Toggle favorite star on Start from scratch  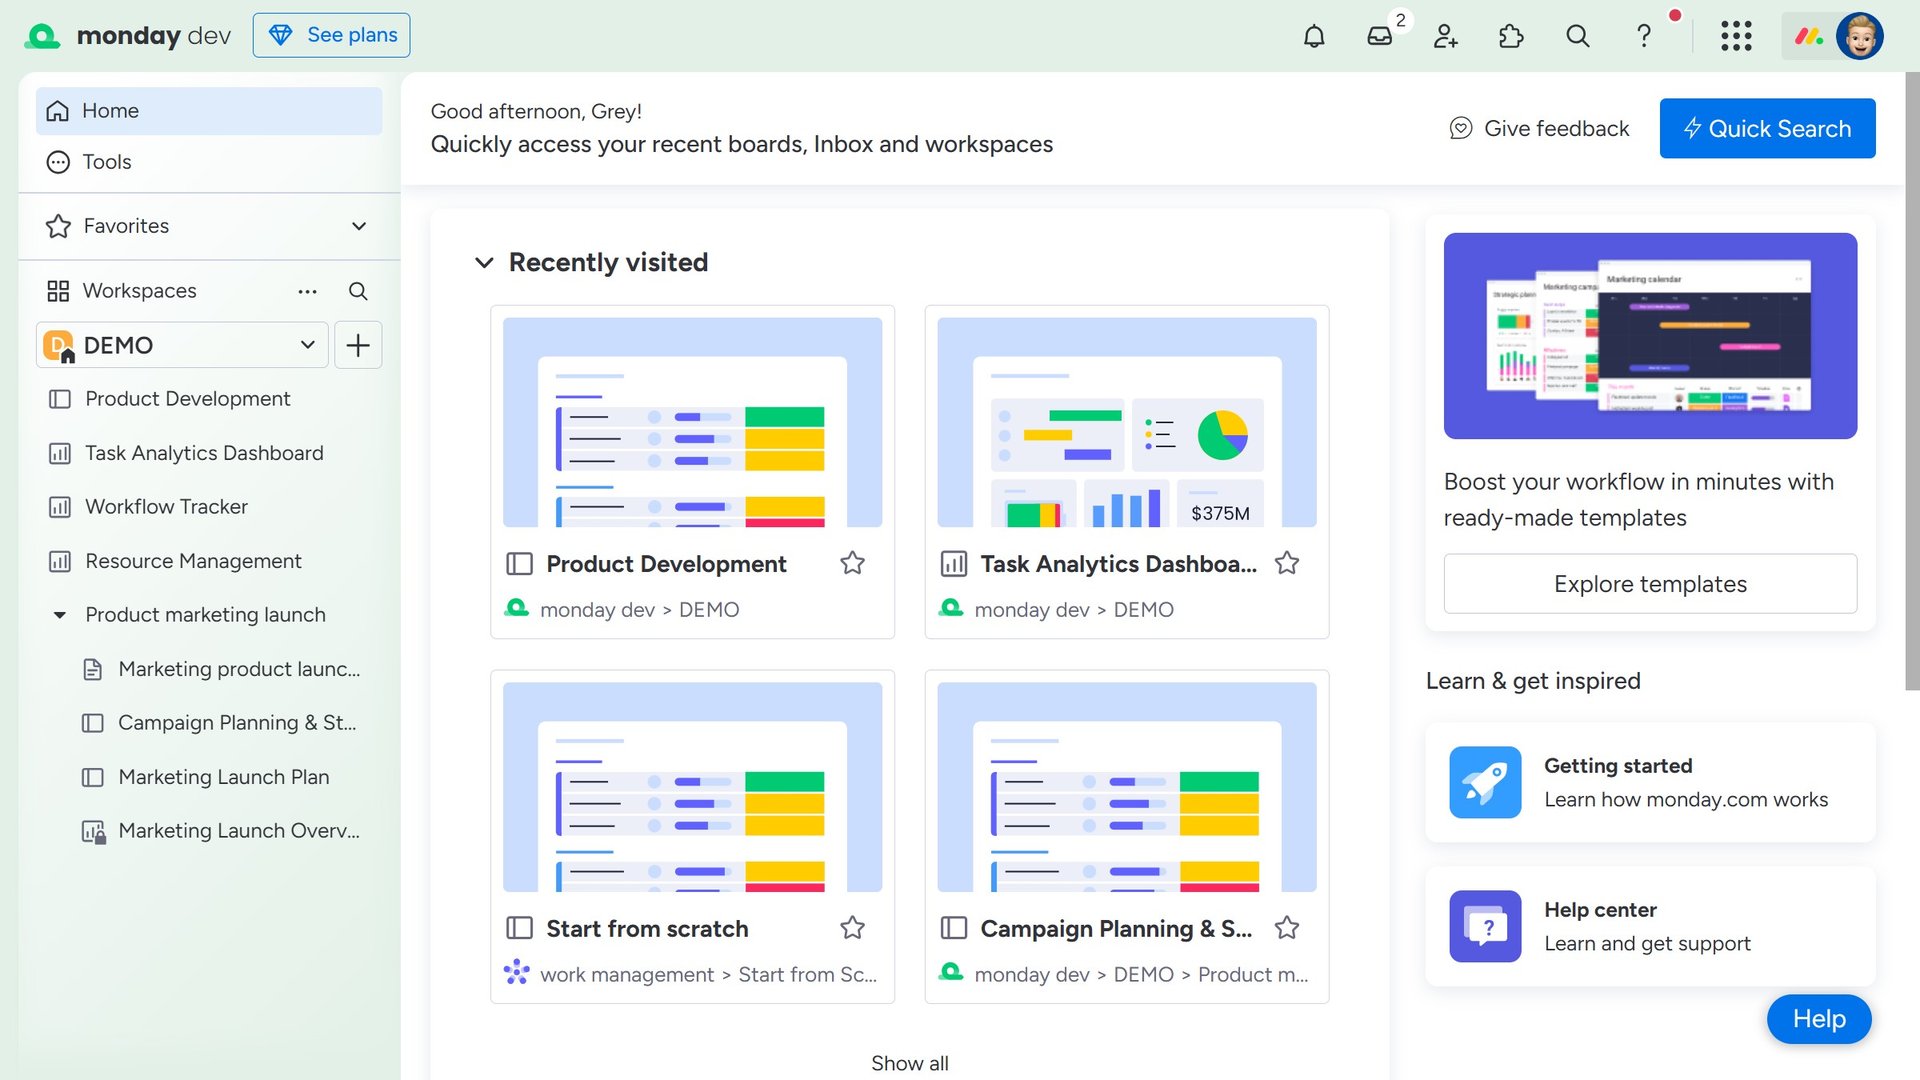coord(853,929)
